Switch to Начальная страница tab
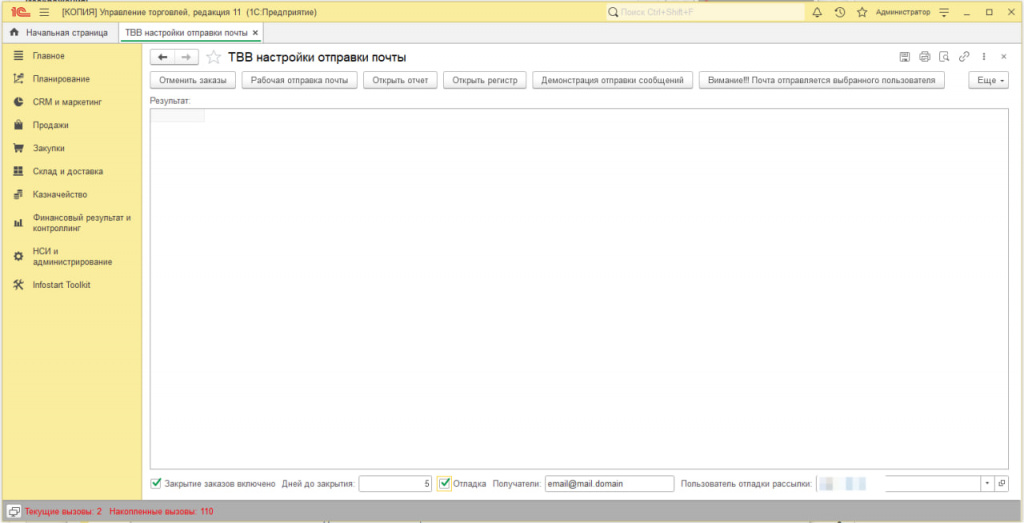Screen dimensions: 1024x523 point(59,32)
